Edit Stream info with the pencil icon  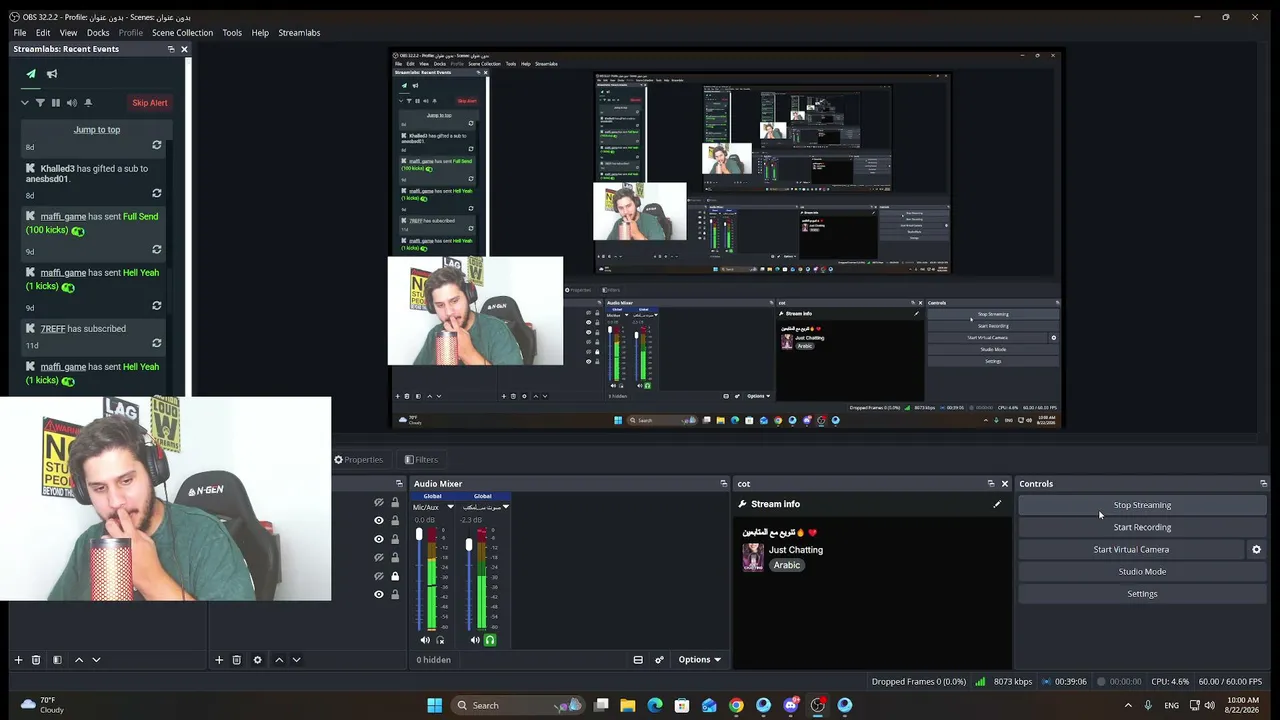tap(997, 504)
